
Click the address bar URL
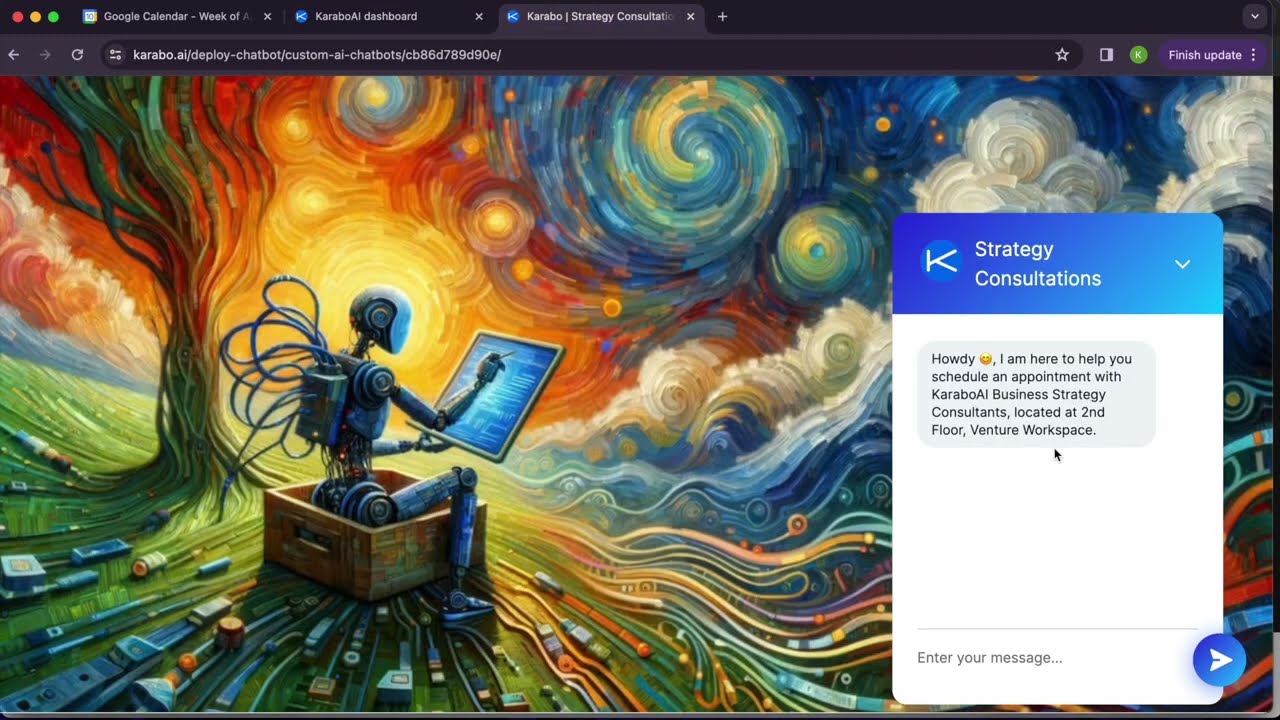(x=317, y=55)
